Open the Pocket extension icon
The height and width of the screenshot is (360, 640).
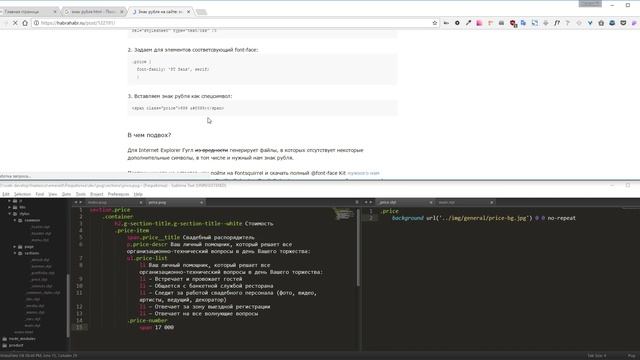click(623, 23)
